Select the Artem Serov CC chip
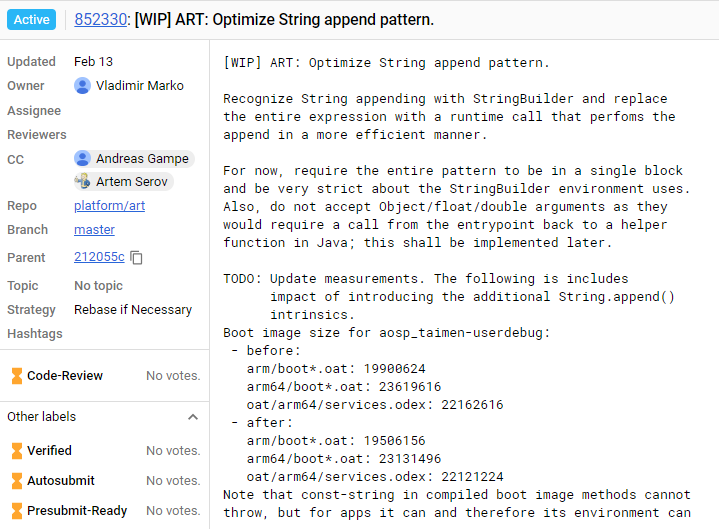Screen dimensions: 719x529 tap(123, 182)
